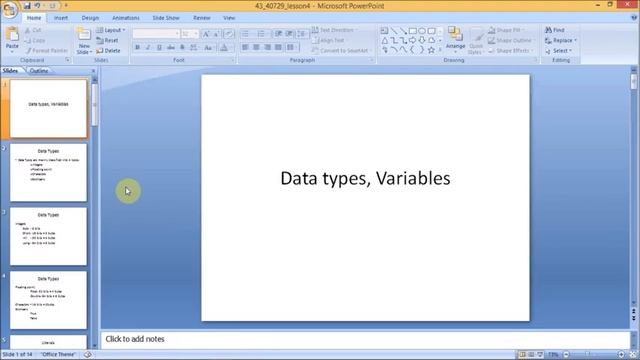
Task: Open the Arrange options
Action: (456, 40)
